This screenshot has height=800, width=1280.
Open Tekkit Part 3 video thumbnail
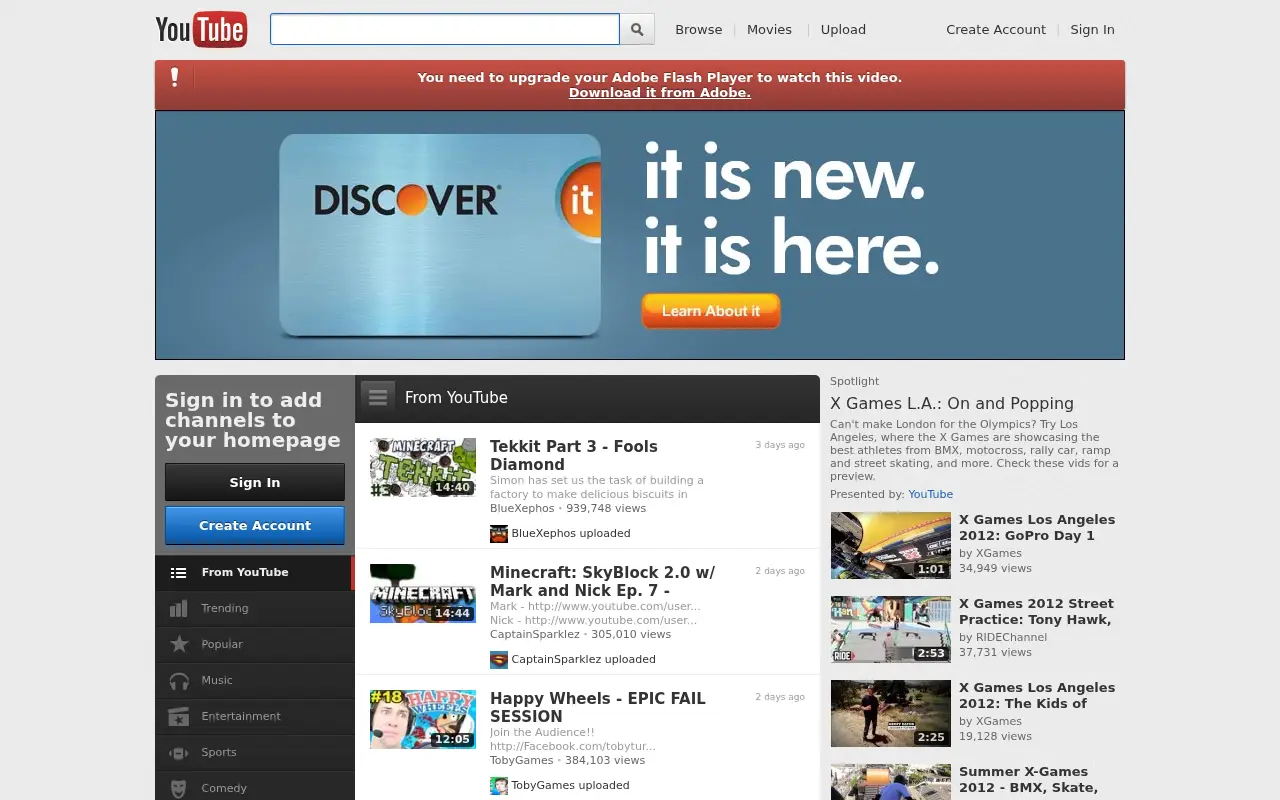(423, 467)
